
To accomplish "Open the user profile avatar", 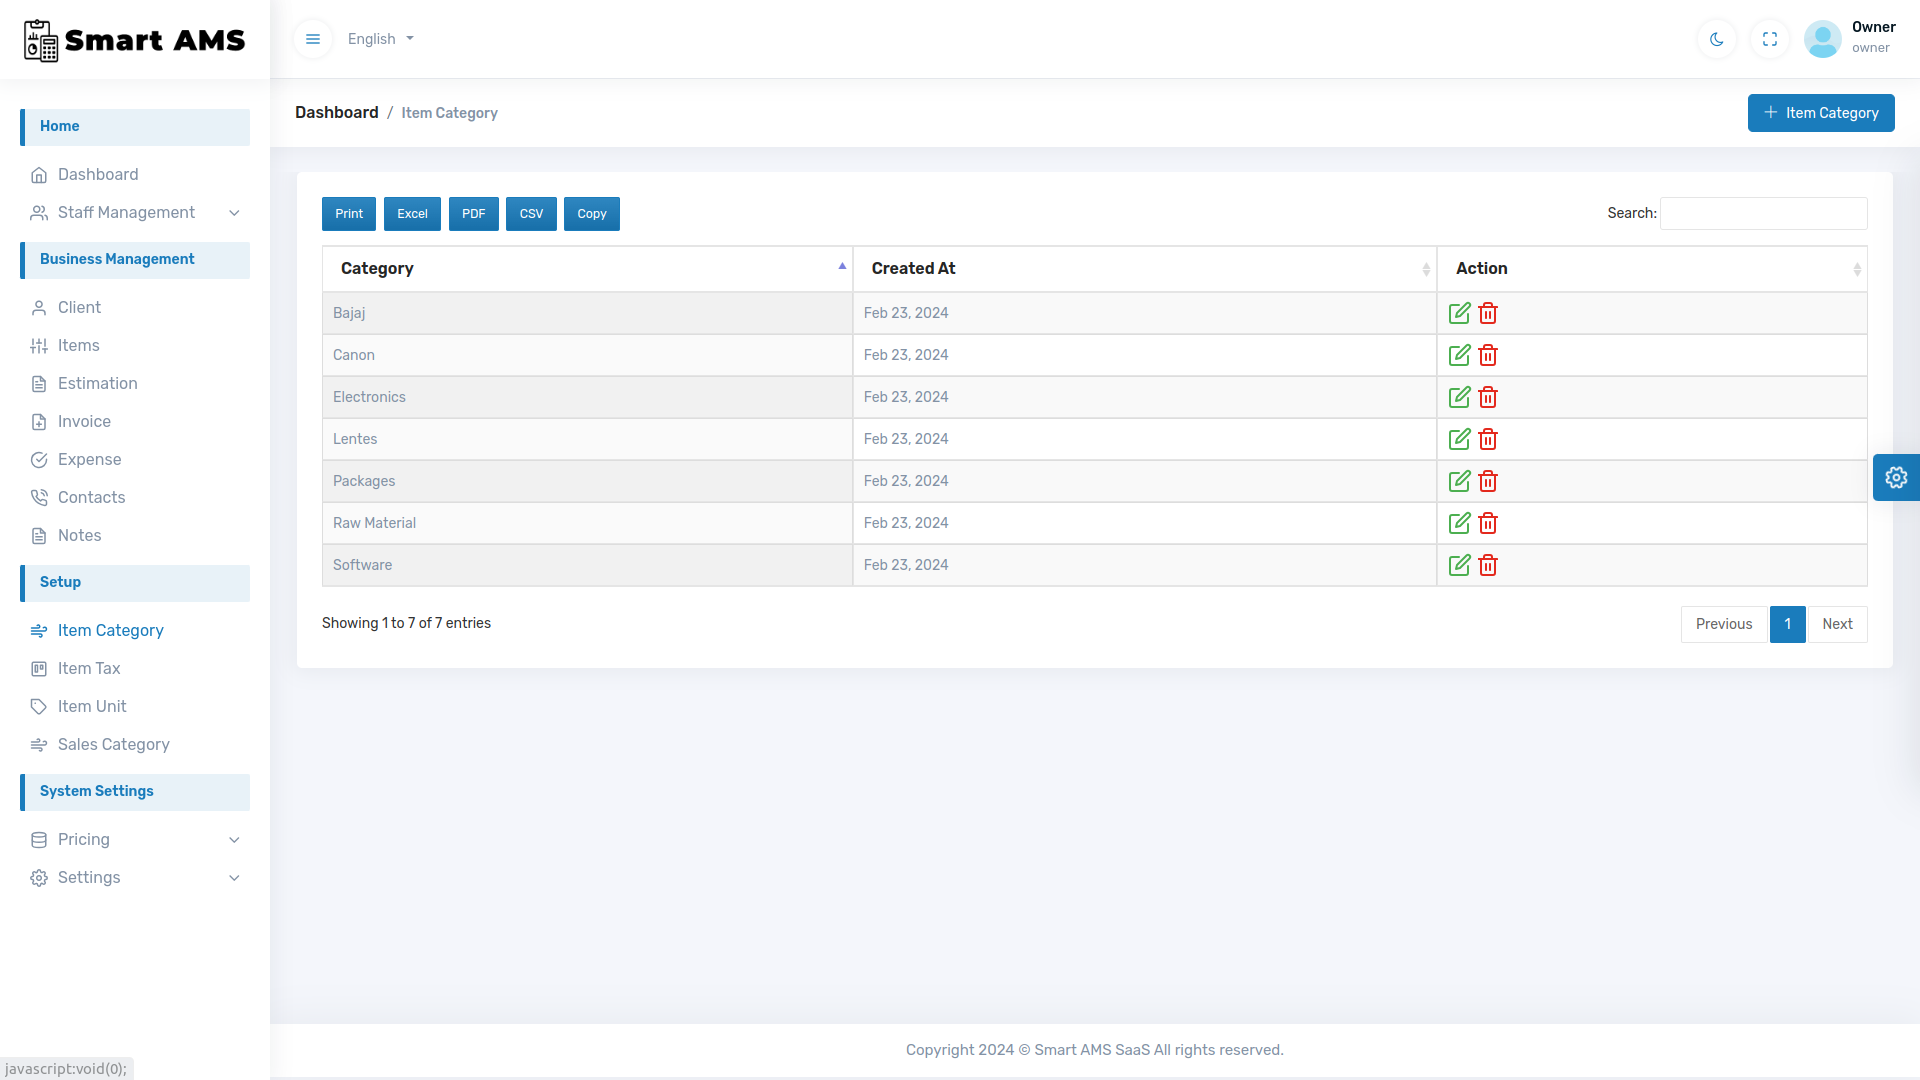I will pyautogui.click(x=1822, y=38).
